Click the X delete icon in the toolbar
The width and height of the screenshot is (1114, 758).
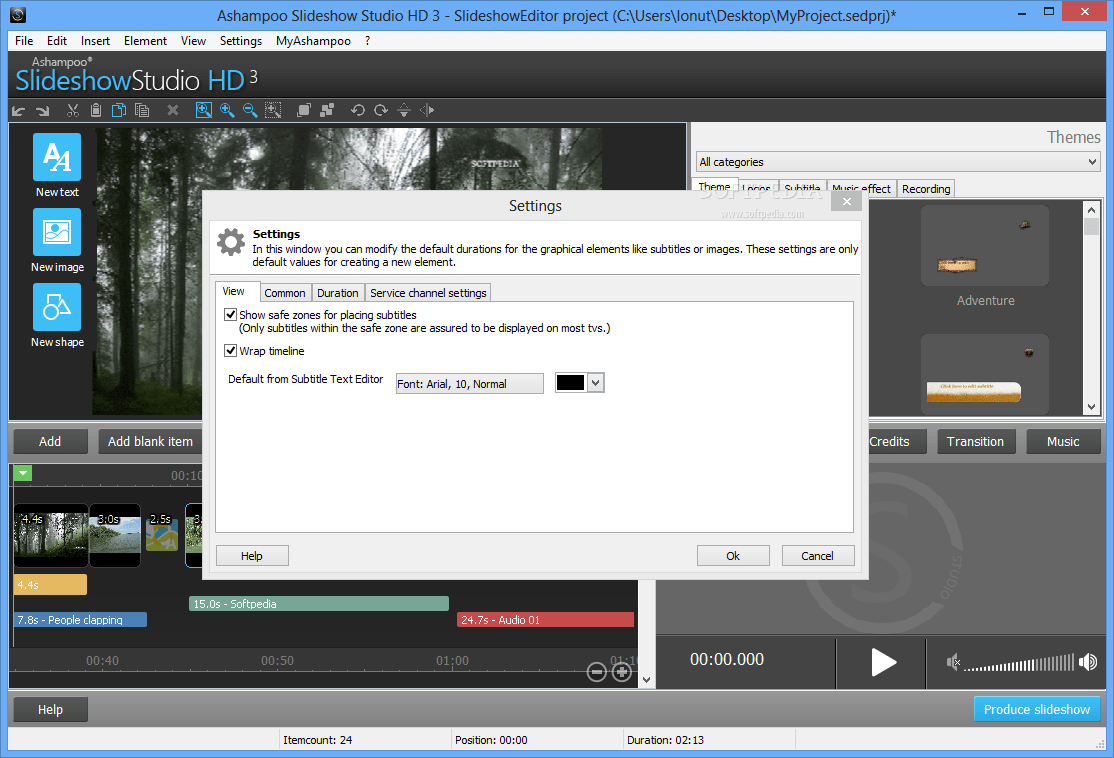(x=173, y=110)
